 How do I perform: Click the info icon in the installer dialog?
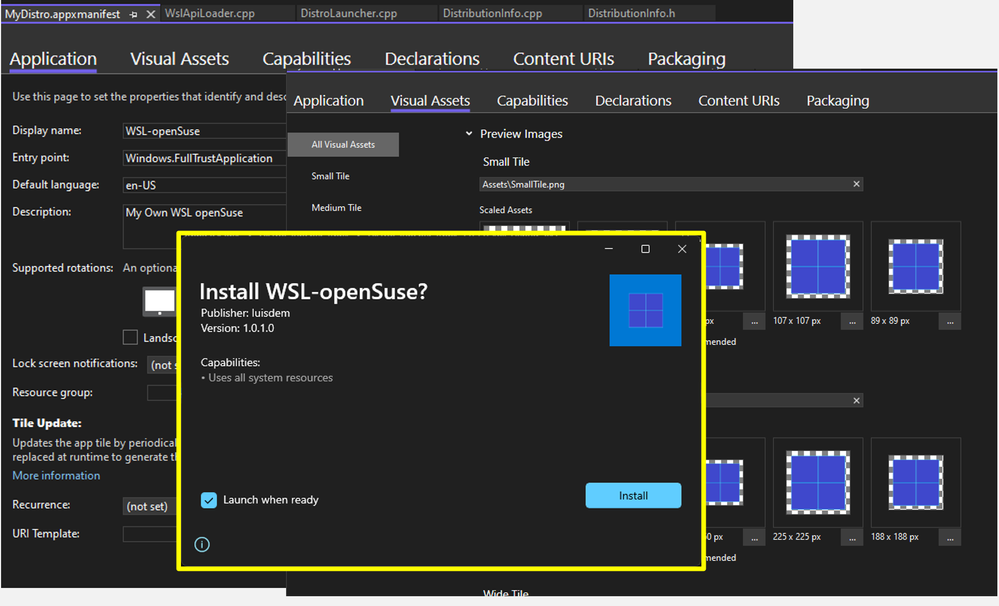point(202,544)
